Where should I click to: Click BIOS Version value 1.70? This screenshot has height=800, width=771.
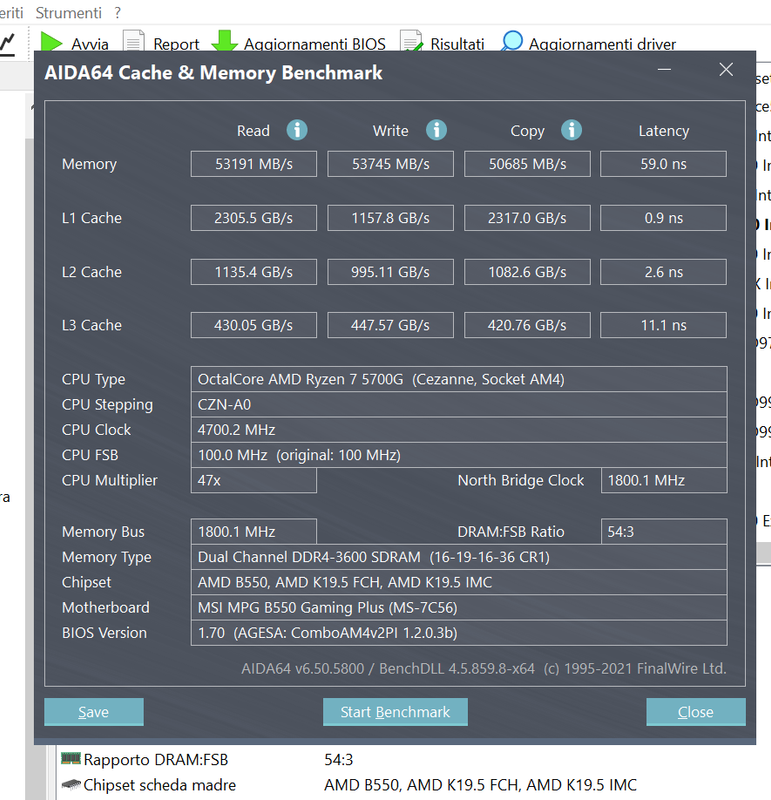pyautogui.click(x=459, y=633)
